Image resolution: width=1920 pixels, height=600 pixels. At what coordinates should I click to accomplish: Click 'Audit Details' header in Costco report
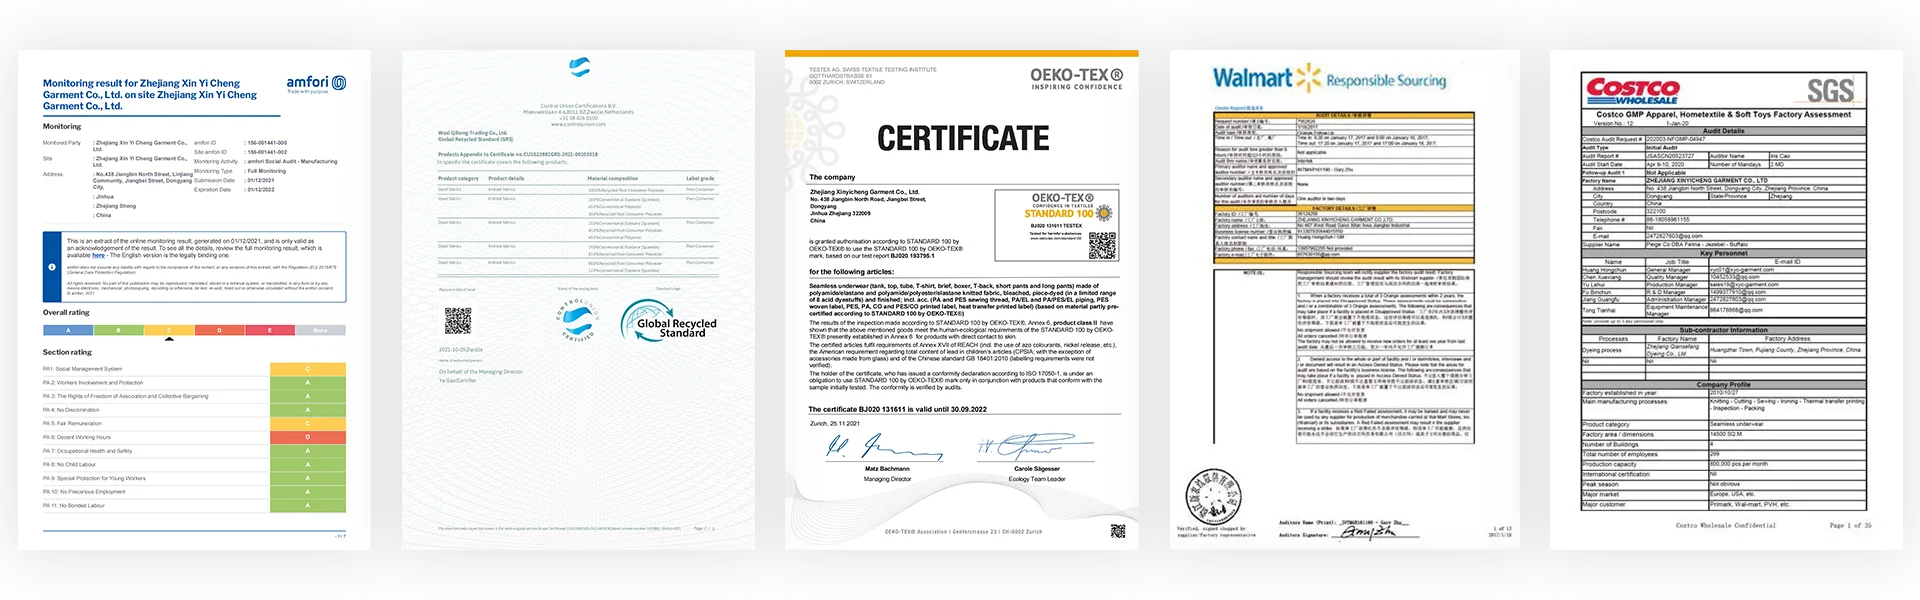1724,131
